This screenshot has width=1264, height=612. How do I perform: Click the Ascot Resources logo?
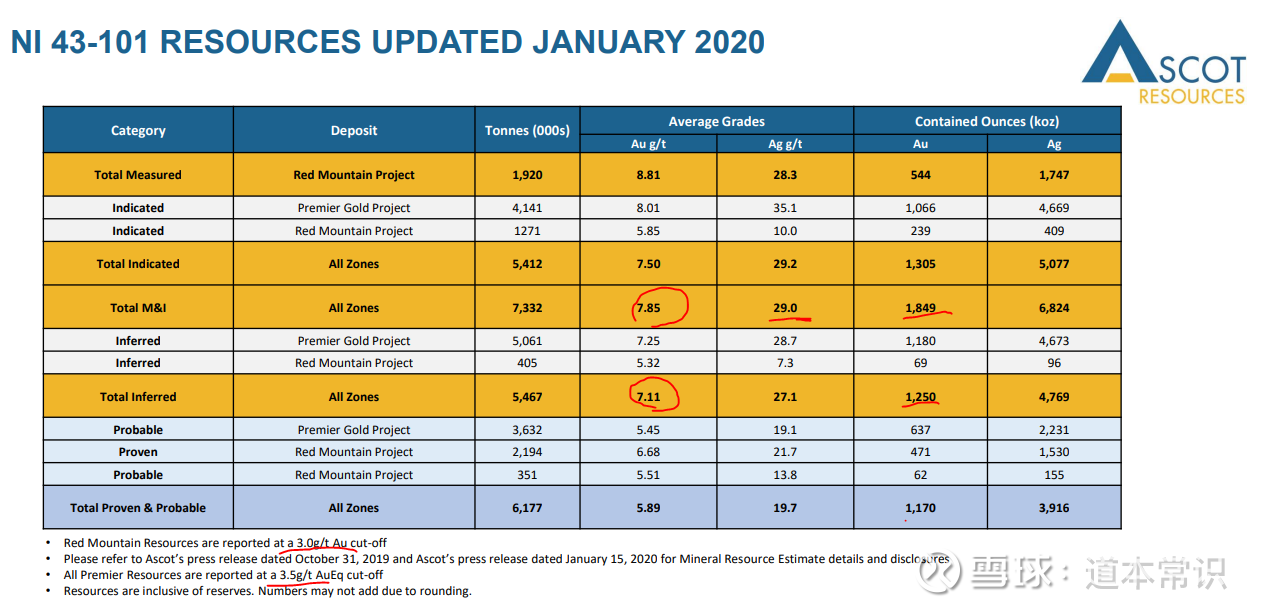[x=1164, y=62]
